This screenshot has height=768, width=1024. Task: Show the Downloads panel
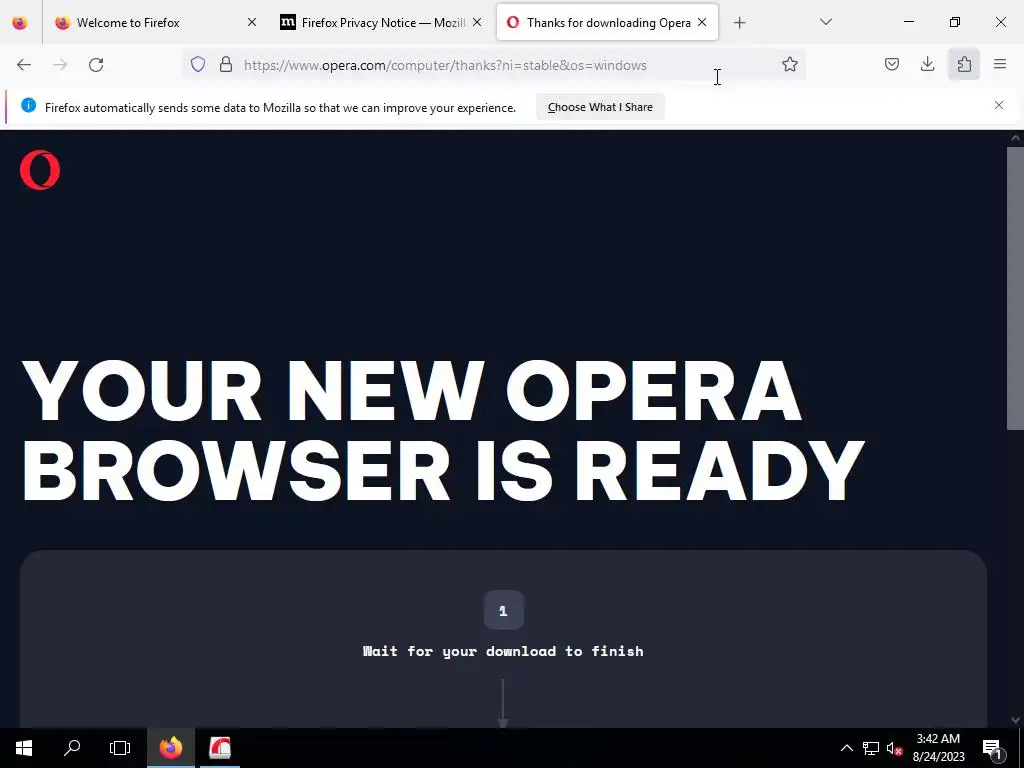[x=927, y=65]
